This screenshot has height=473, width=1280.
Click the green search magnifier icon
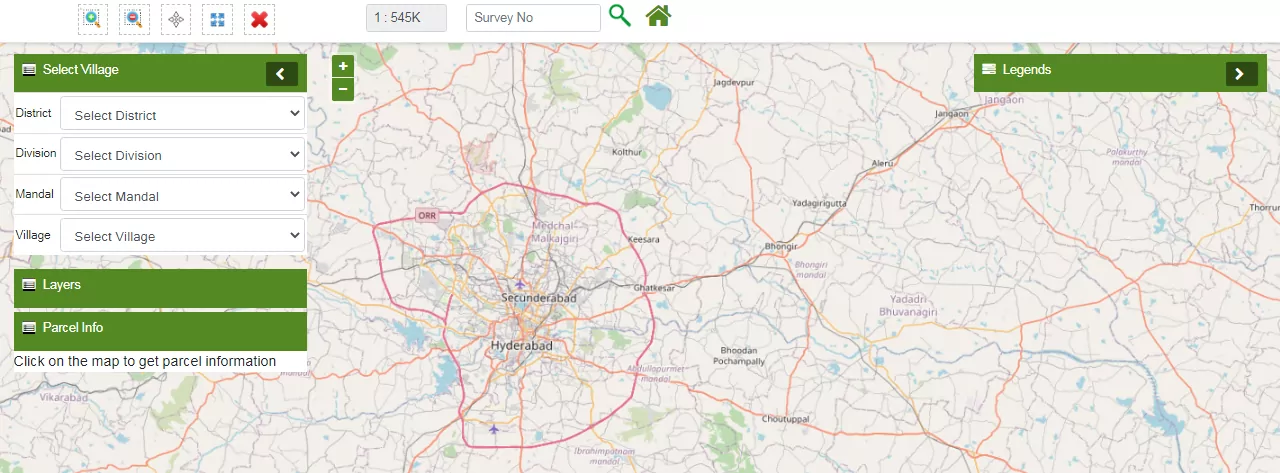pos(620,16)
